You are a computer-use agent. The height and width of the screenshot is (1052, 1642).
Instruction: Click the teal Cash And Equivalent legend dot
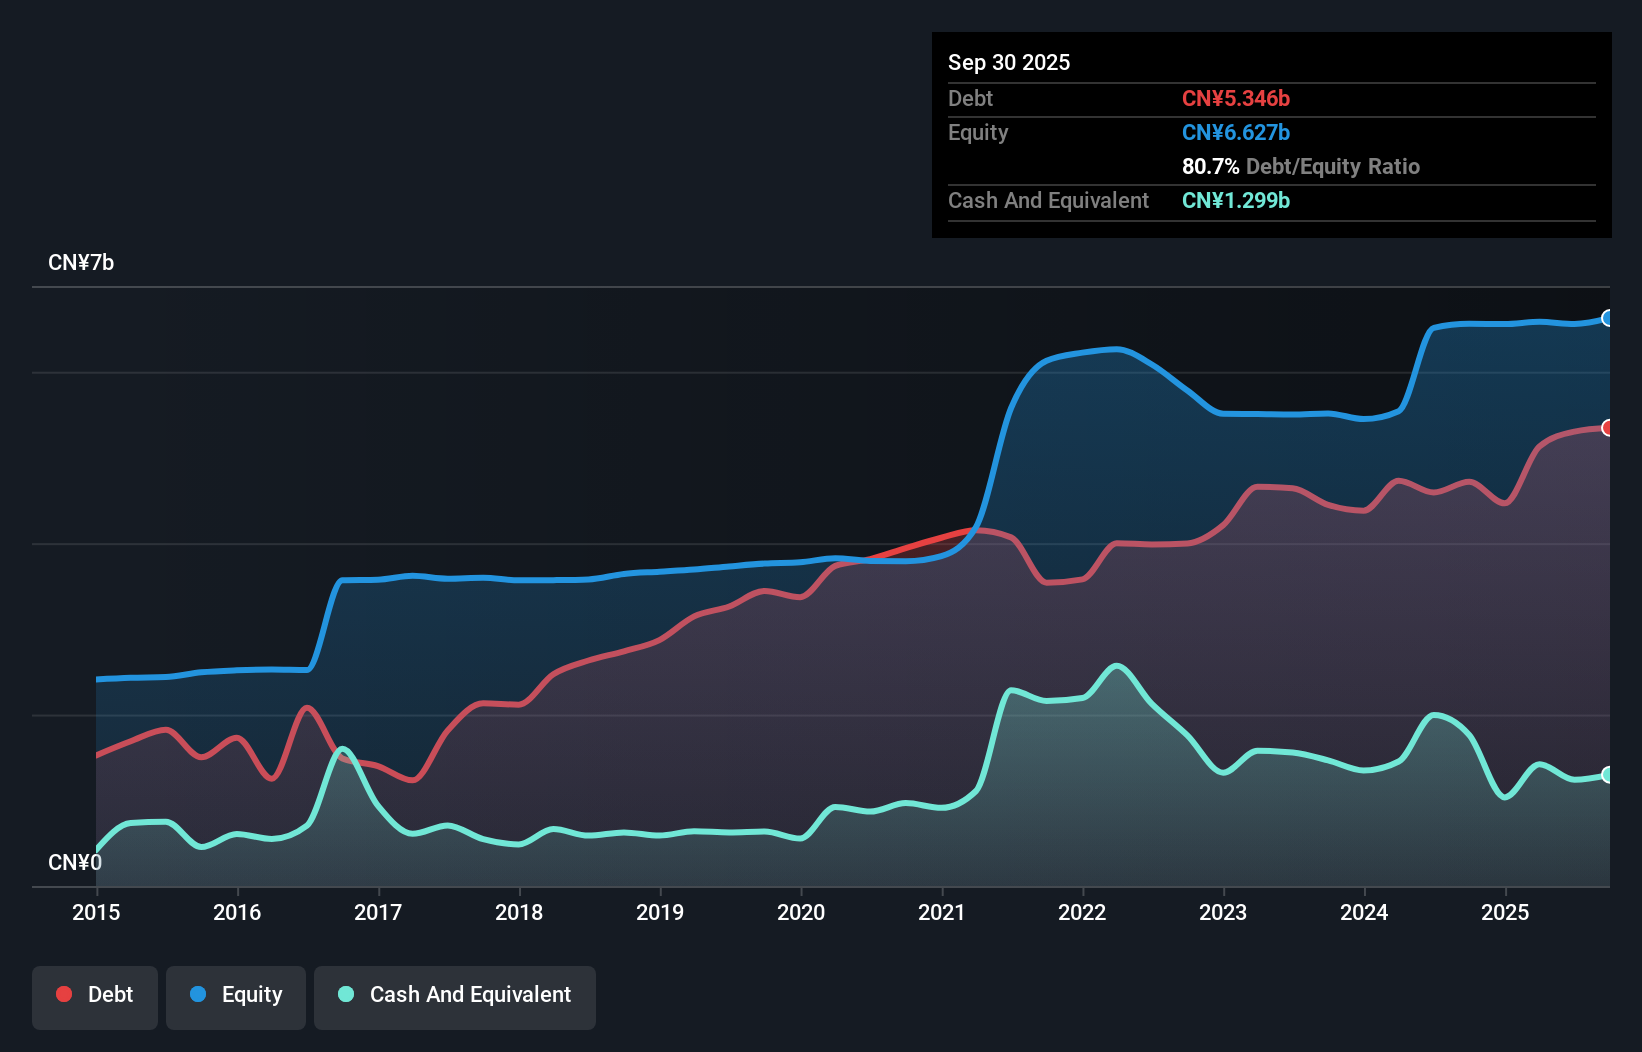click(345, 994)
